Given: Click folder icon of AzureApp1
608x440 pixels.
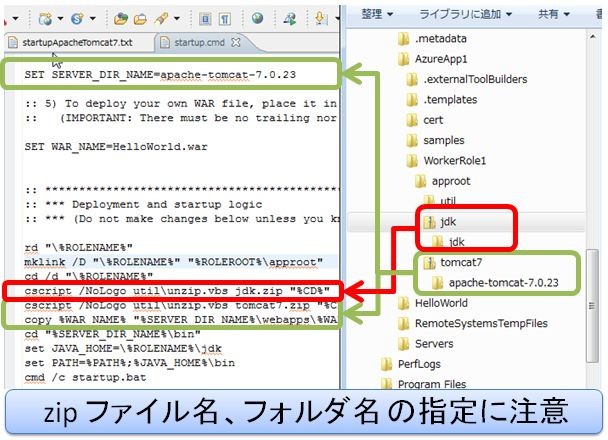Looking at the screenshot, I should click(404, 59).
